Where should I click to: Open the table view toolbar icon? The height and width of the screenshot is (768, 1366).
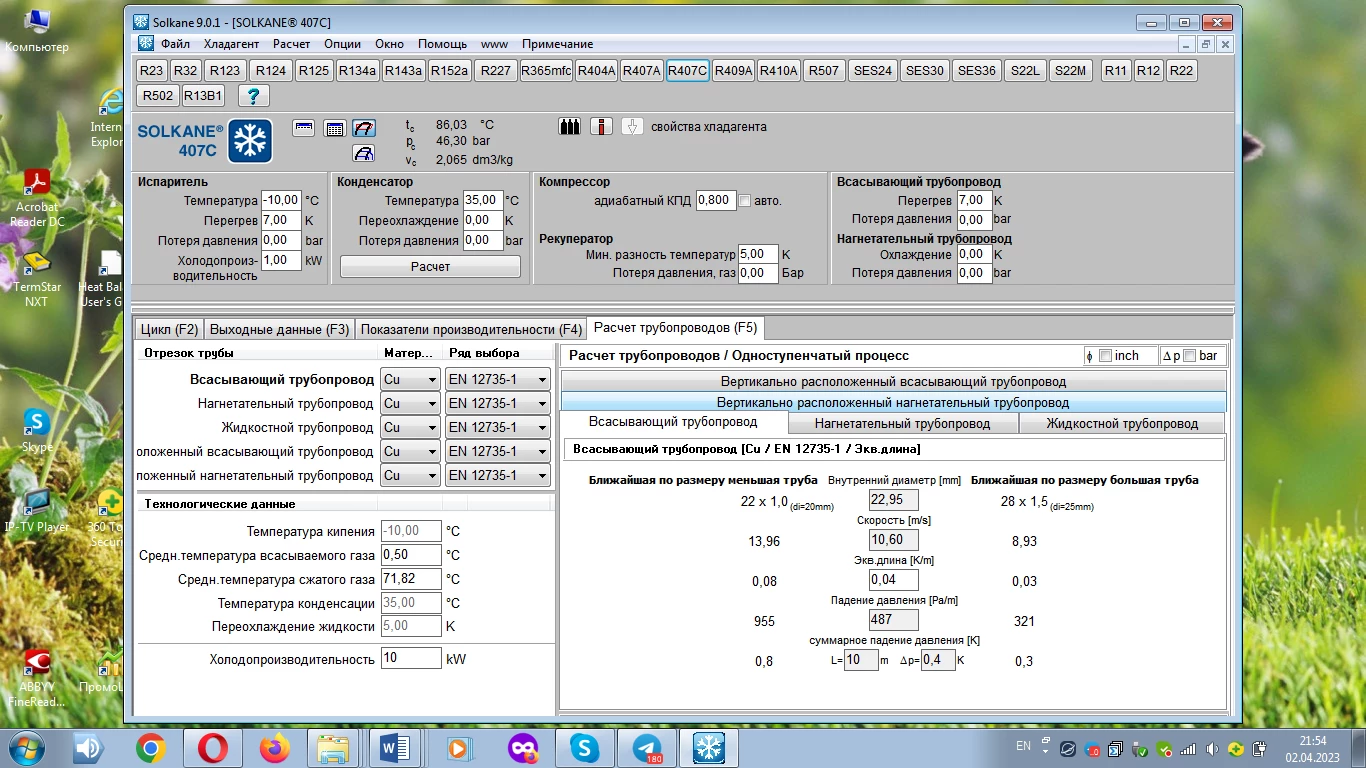(x=335, y=128)
